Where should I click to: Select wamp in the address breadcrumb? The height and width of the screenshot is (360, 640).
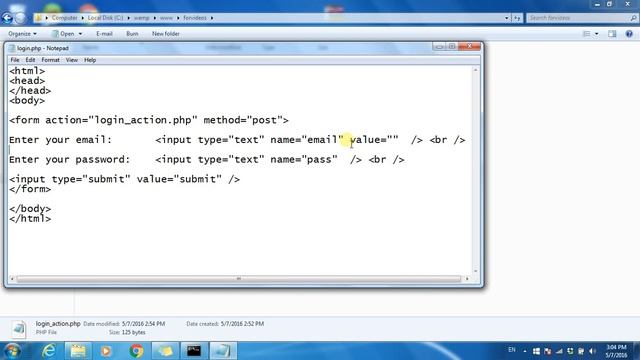click(142, 18)
